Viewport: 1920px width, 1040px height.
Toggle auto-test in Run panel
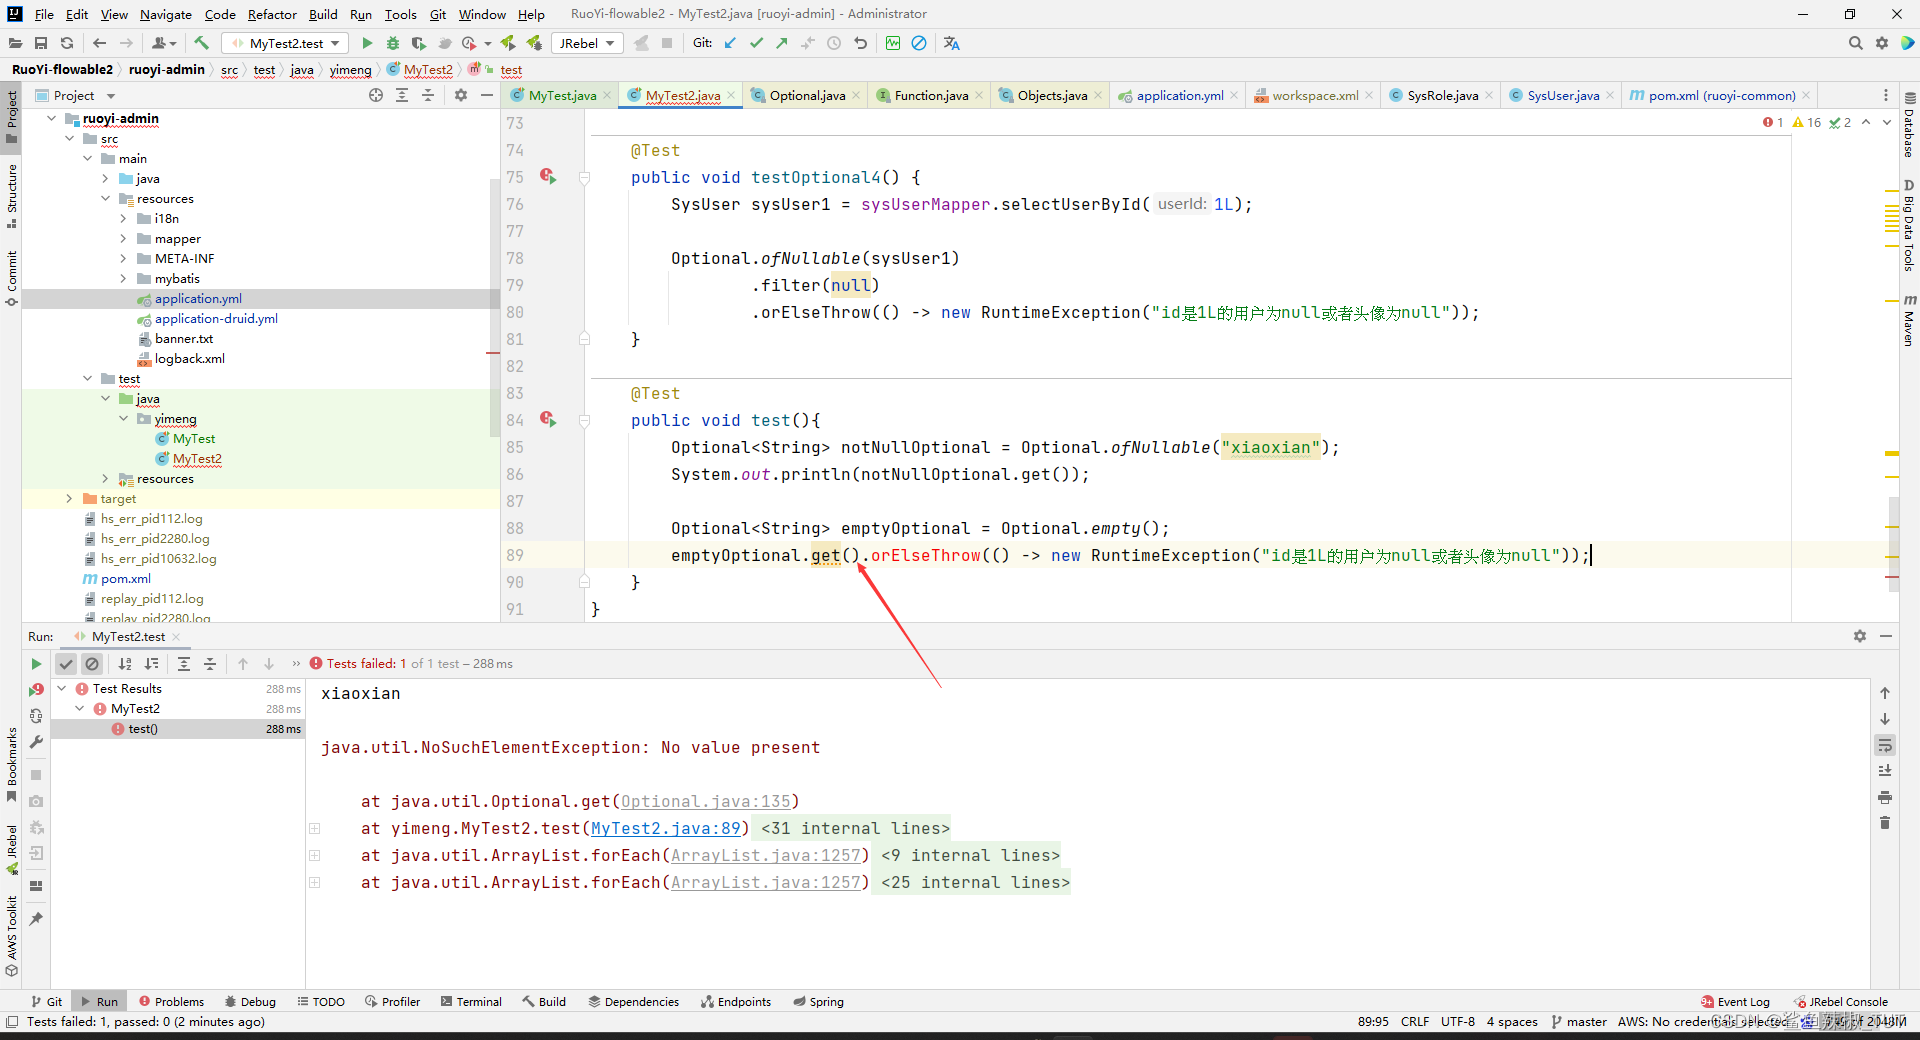[x=36, y=716]
